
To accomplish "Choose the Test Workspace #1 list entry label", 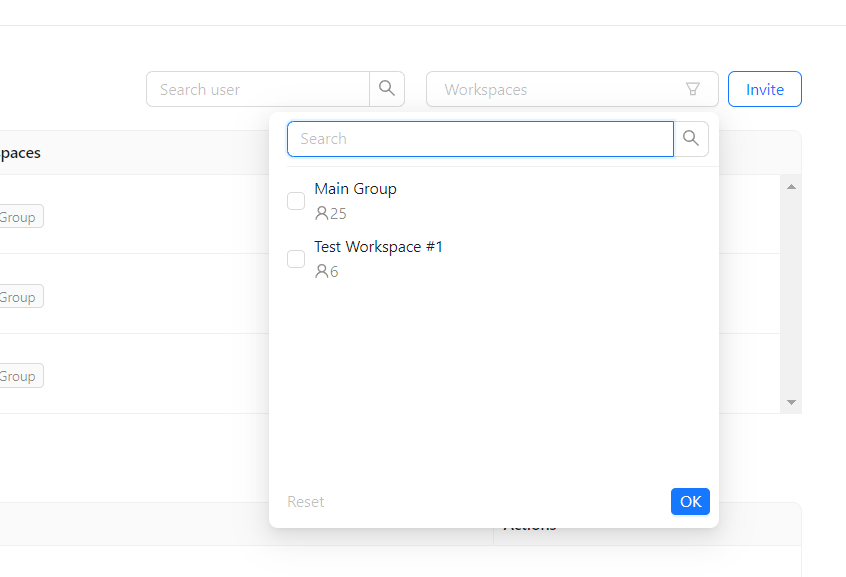I will (378, 247).
